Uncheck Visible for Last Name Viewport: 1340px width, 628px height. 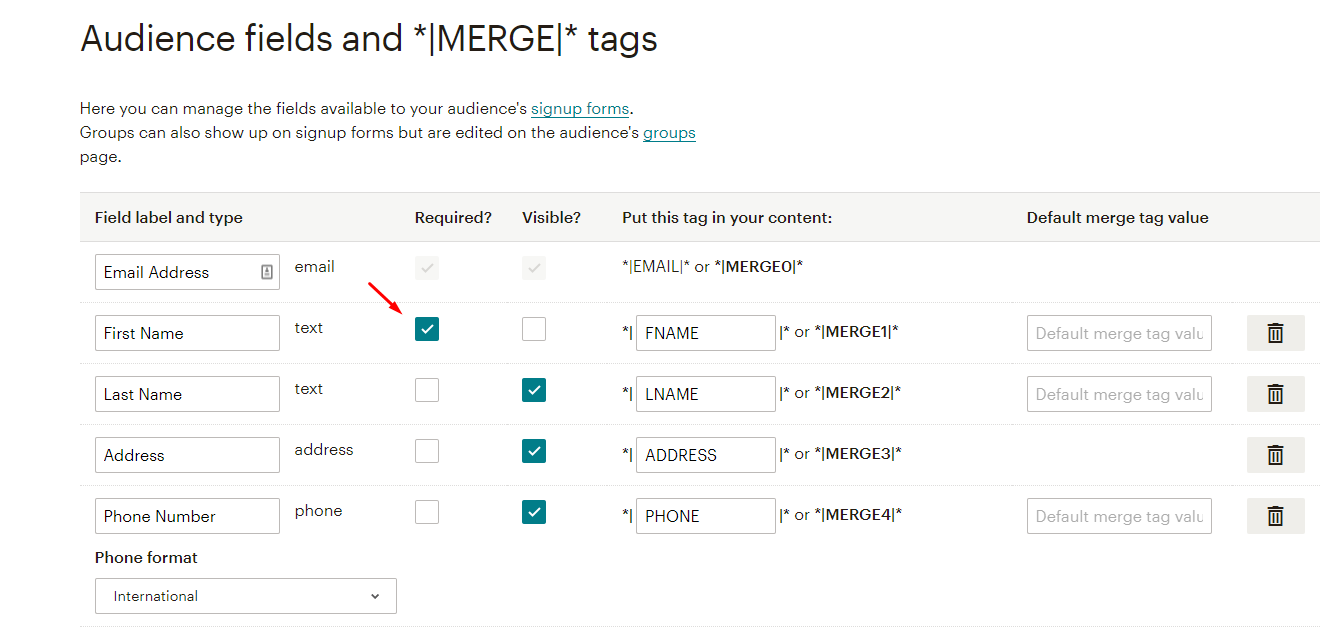534,390
